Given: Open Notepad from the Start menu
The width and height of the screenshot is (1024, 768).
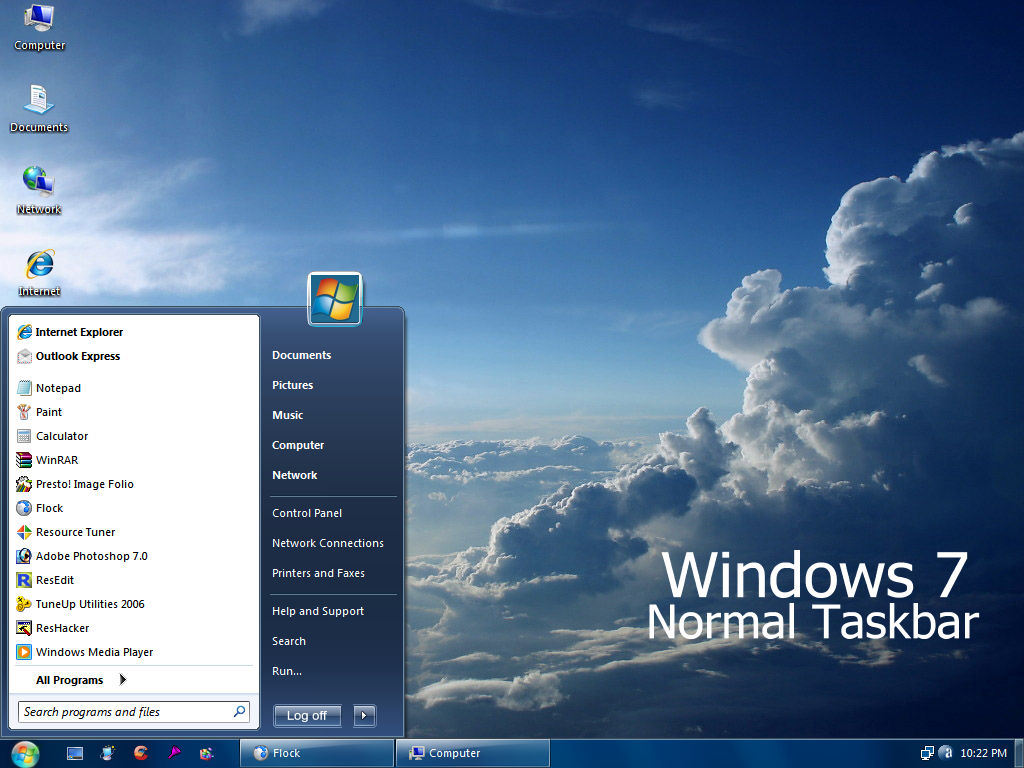Looking at the screenshot, I should pyautogui.click(x=58, y=387).
